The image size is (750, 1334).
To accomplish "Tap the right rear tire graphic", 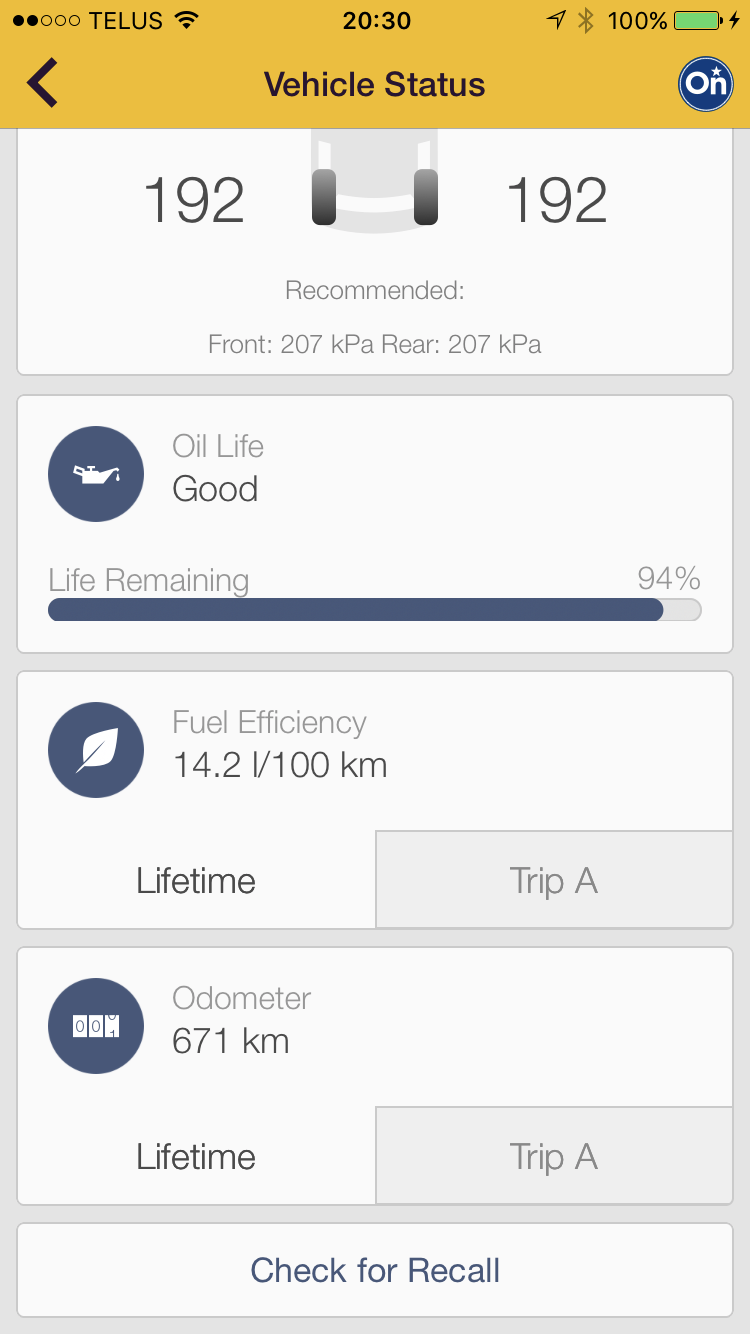I will tap(426, 197).
